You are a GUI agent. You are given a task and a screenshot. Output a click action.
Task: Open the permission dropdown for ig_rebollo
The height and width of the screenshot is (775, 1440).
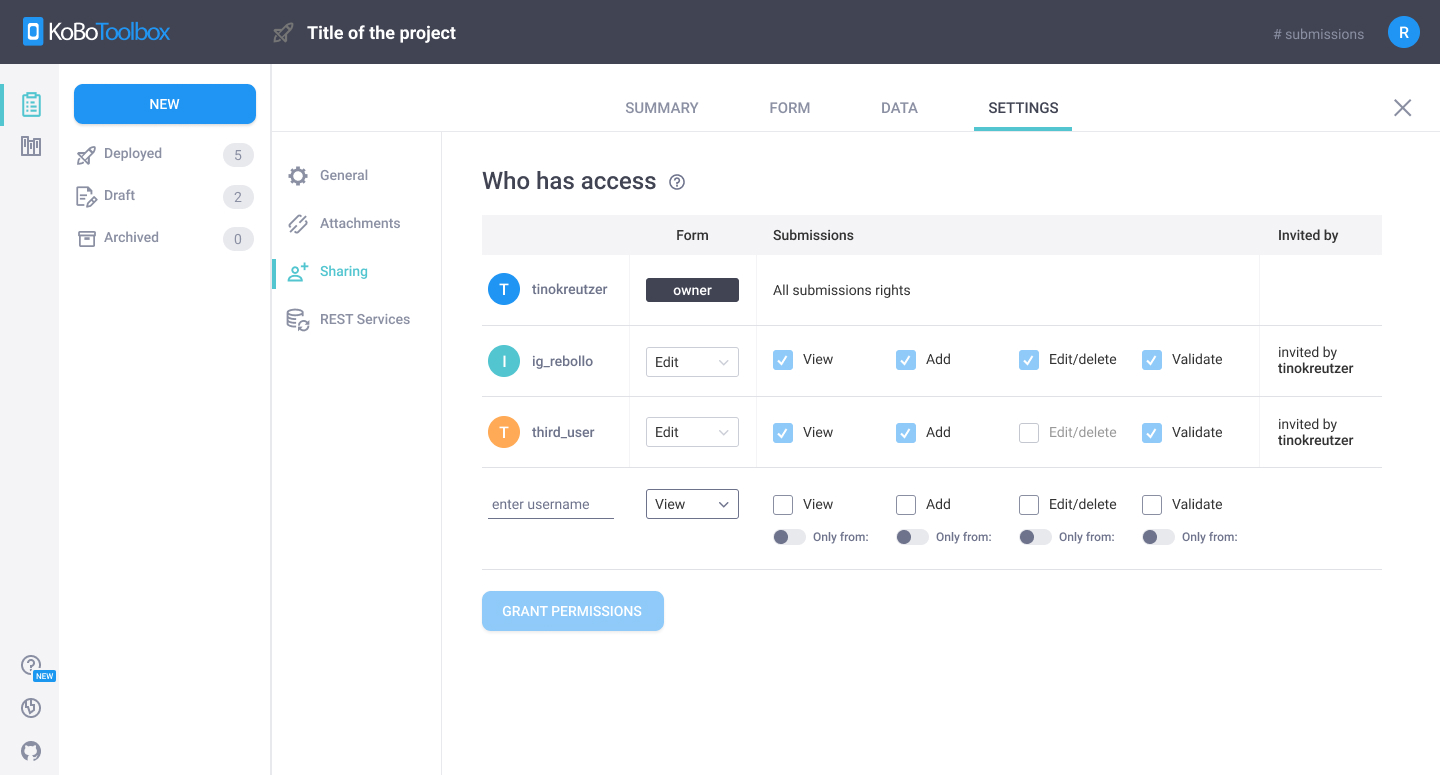692,361
